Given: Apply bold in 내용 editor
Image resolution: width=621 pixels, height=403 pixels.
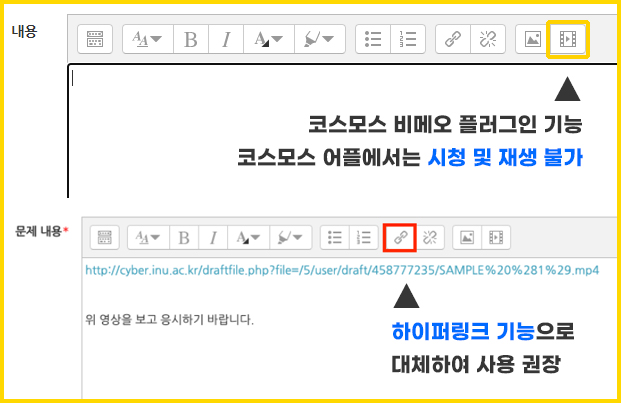Looking at the screenshot, I should click(191, 39).
